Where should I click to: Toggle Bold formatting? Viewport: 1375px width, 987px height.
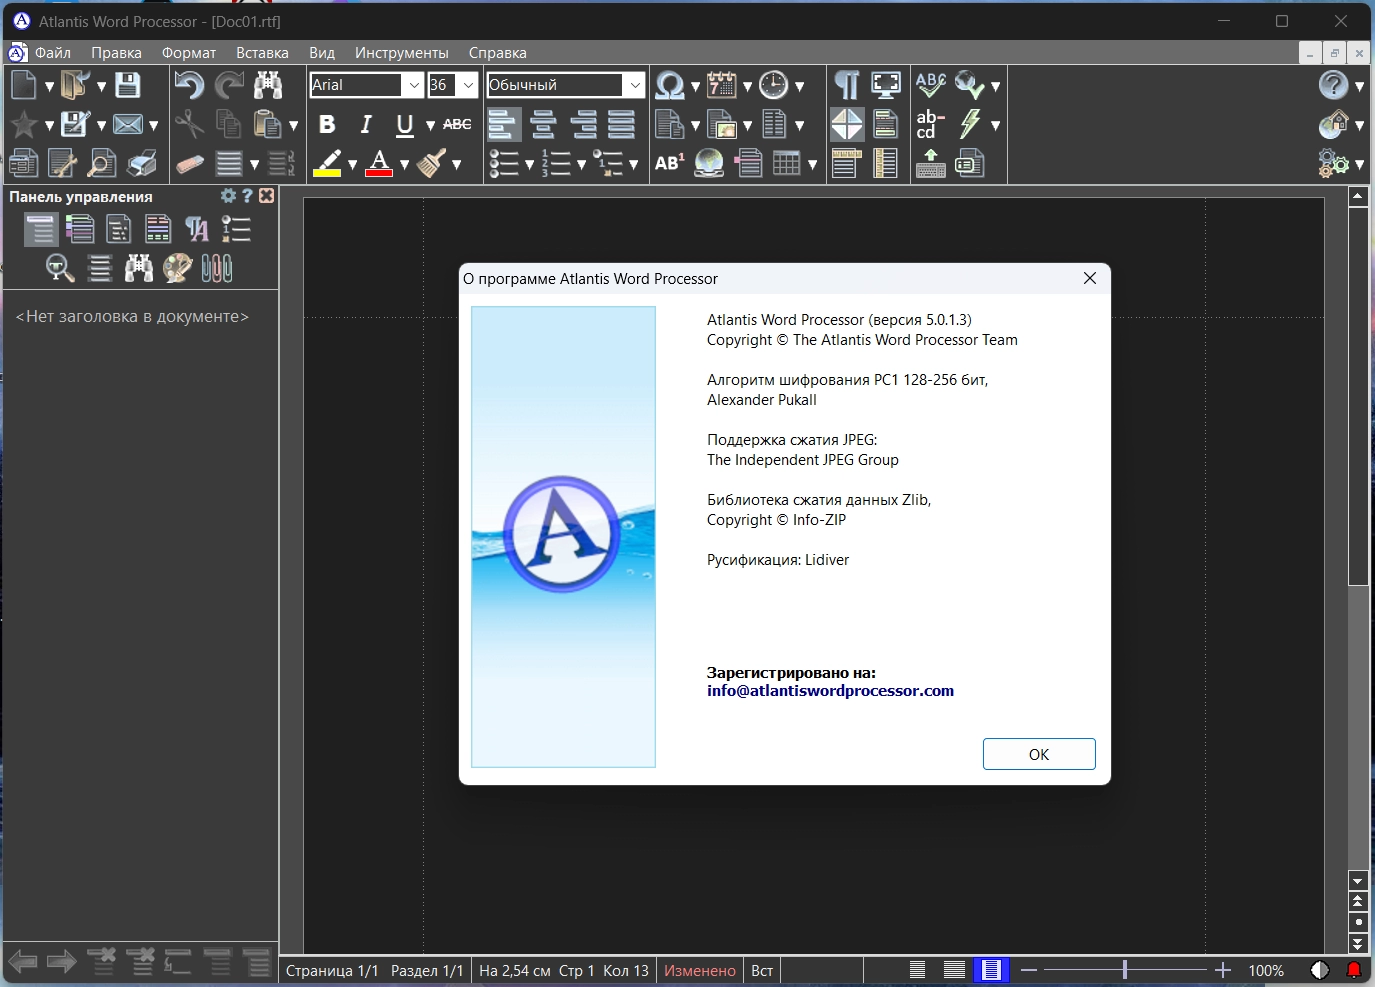327,124
